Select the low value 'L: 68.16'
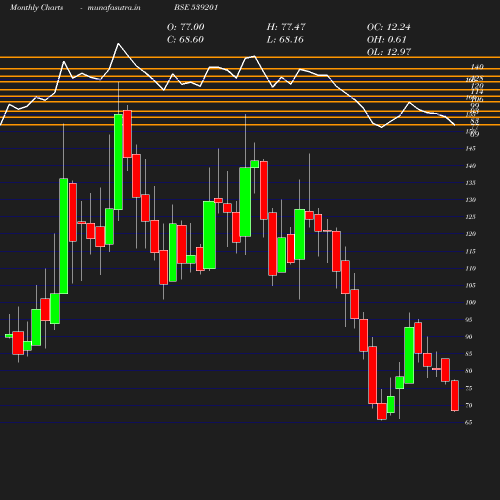 click(285, 39)
